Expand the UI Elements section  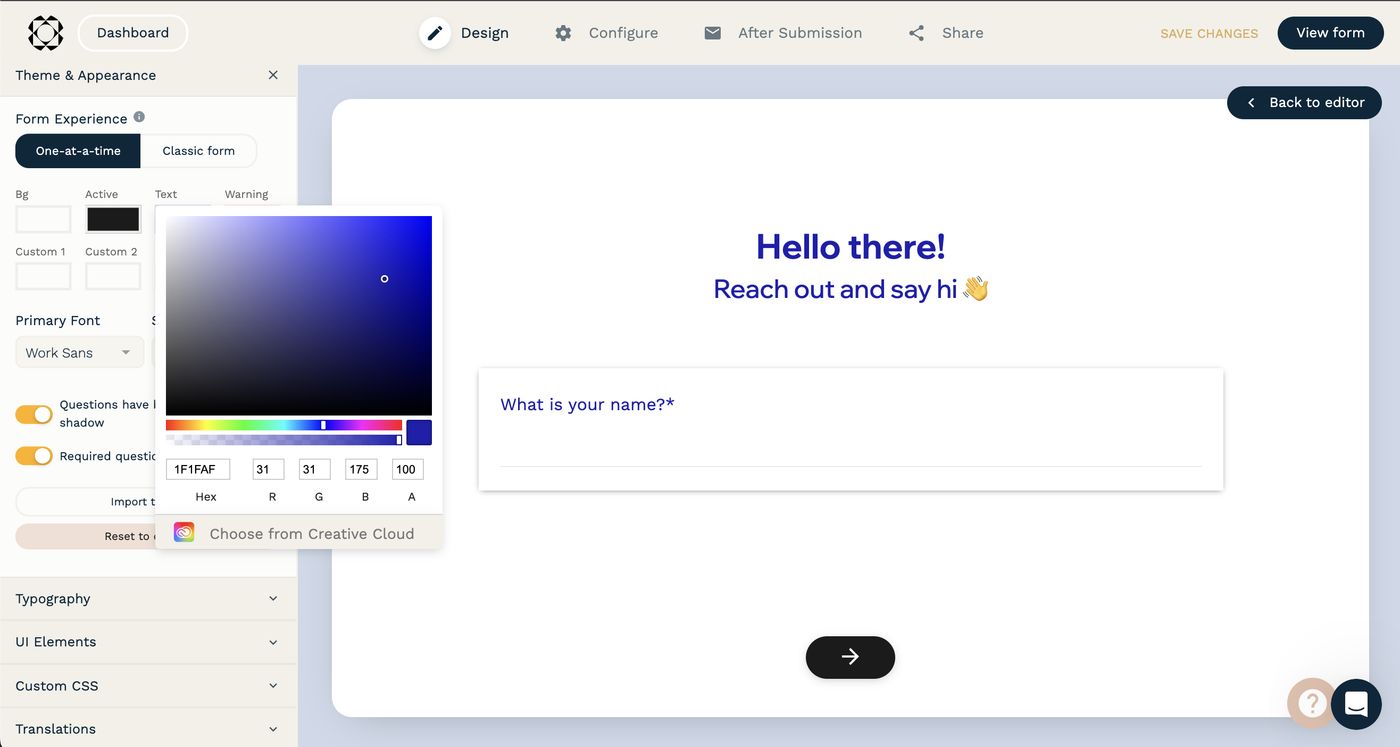(148, 642)
